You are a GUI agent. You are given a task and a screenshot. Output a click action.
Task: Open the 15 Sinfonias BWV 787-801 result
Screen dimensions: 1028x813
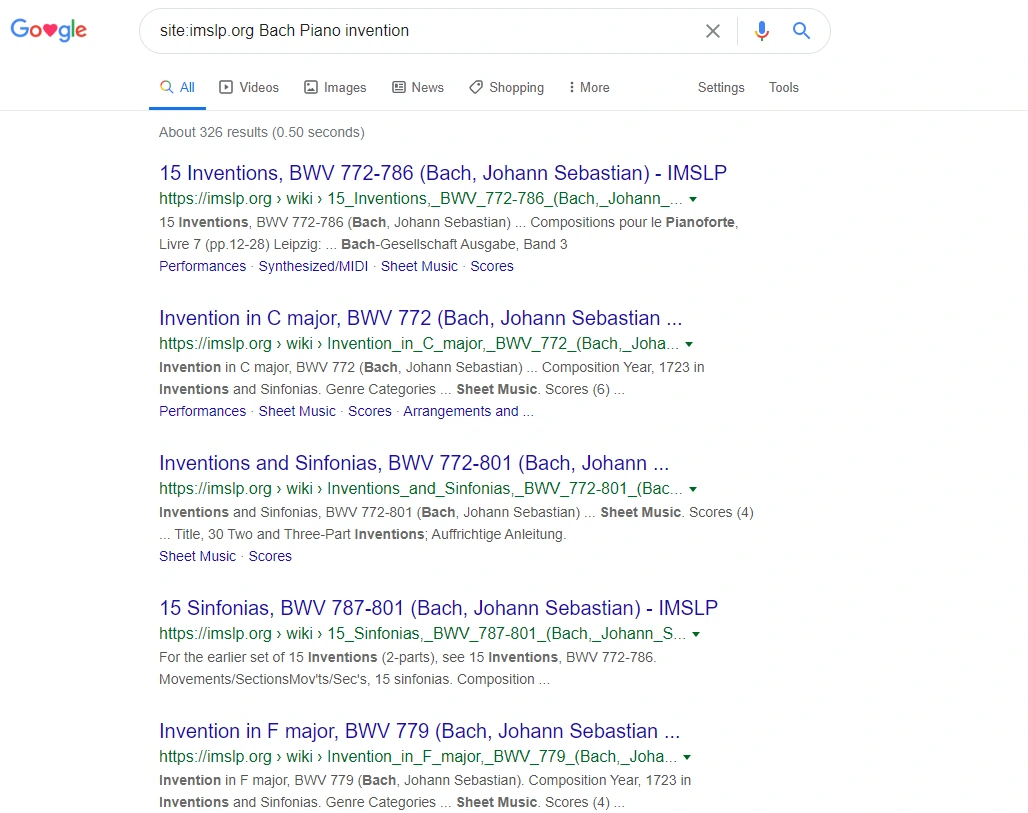[x=438, y=608]
